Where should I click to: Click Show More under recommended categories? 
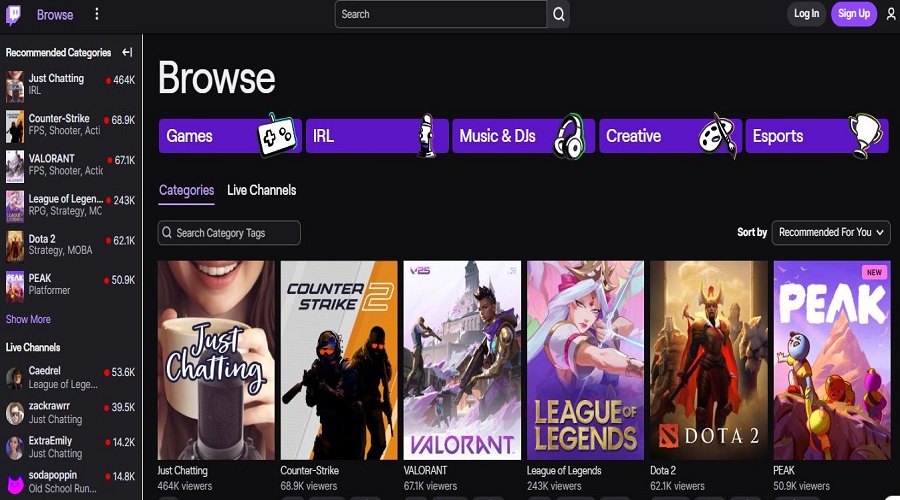pos(28,319)
